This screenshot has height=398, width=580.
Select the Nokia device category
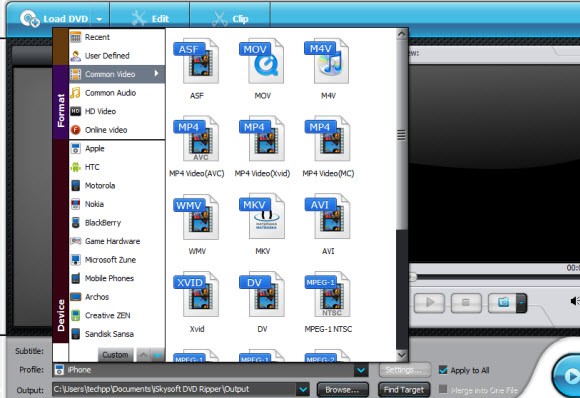[117, 204]
